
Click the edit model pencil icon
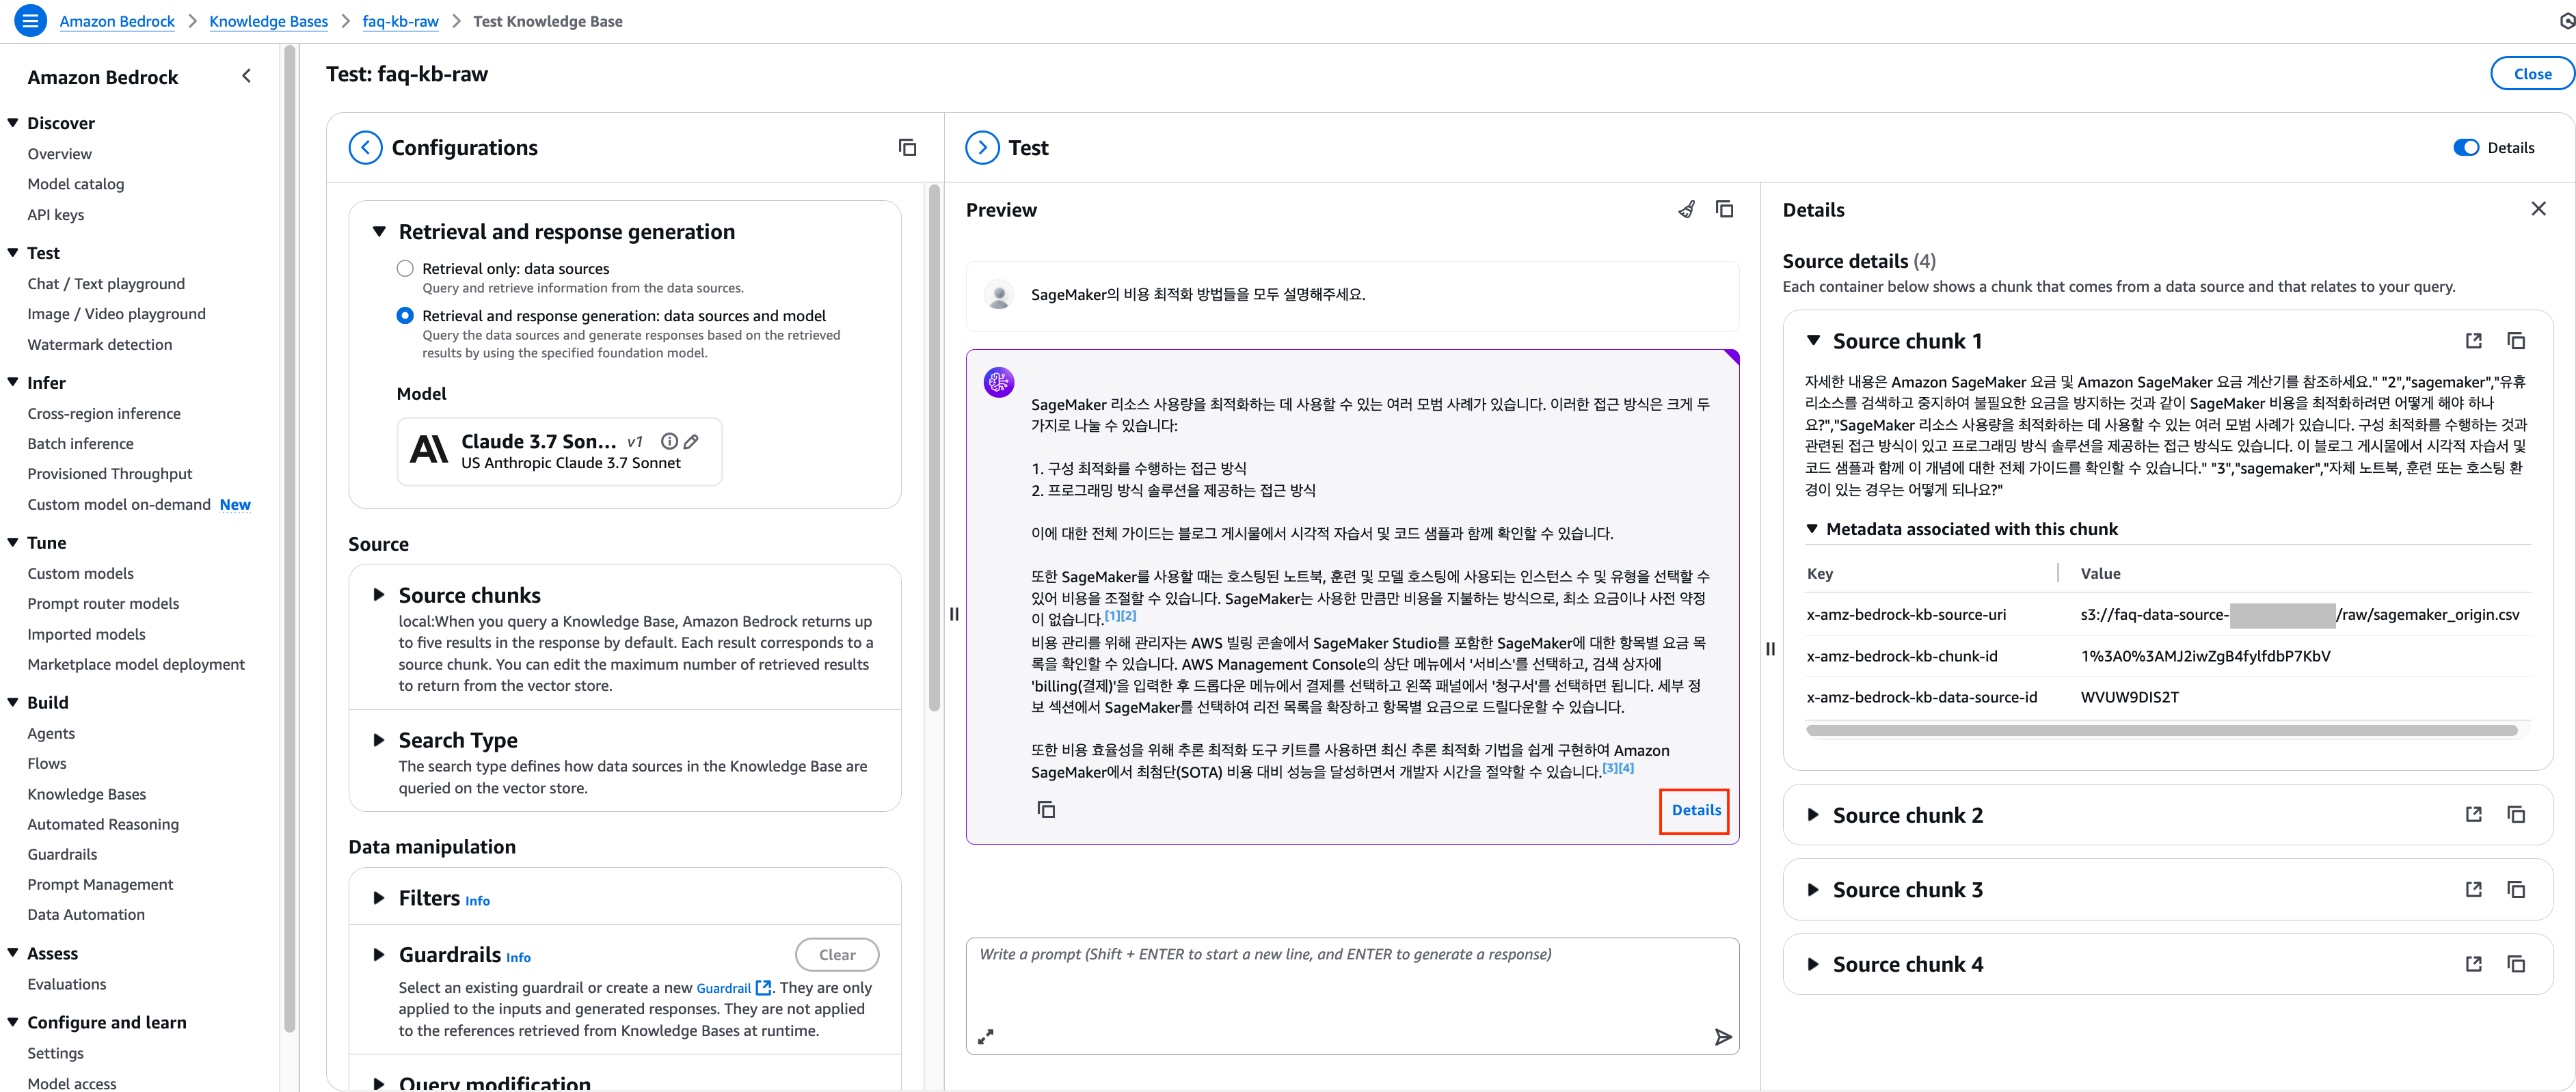point(691,441)
